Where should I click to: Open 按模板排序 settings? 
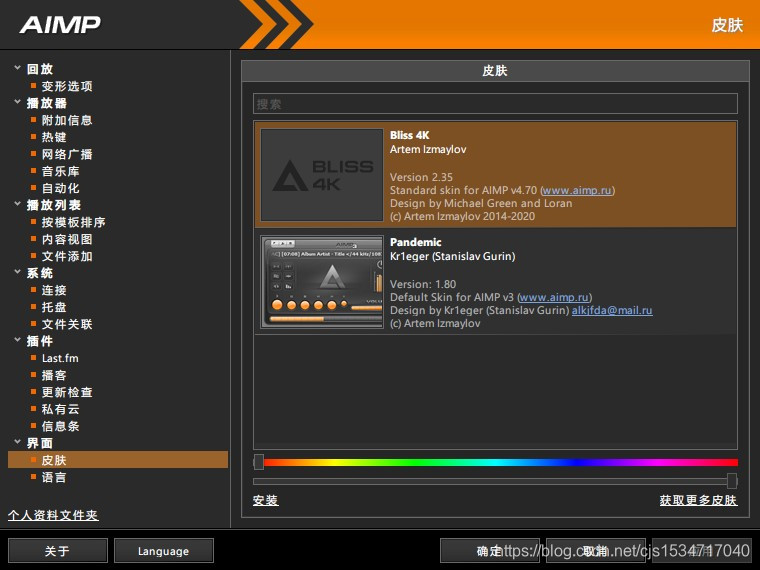click(73, 222)
